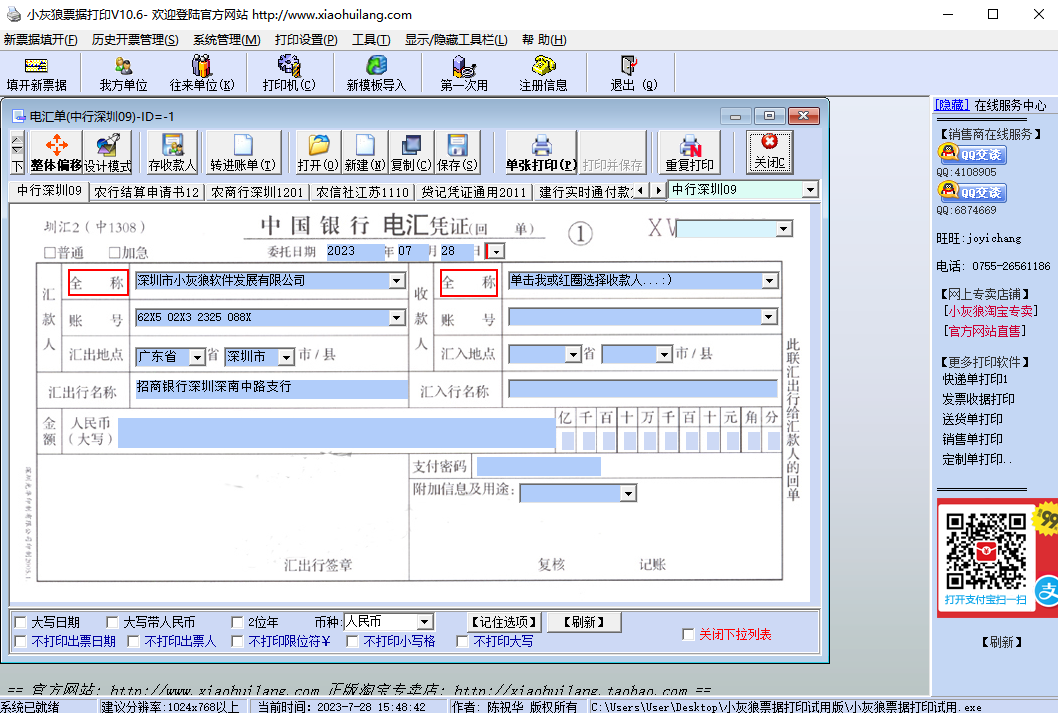This screenshot has width=1058, height=713.
Task: Click 重复打印 reprint icon
Action: 690,152
